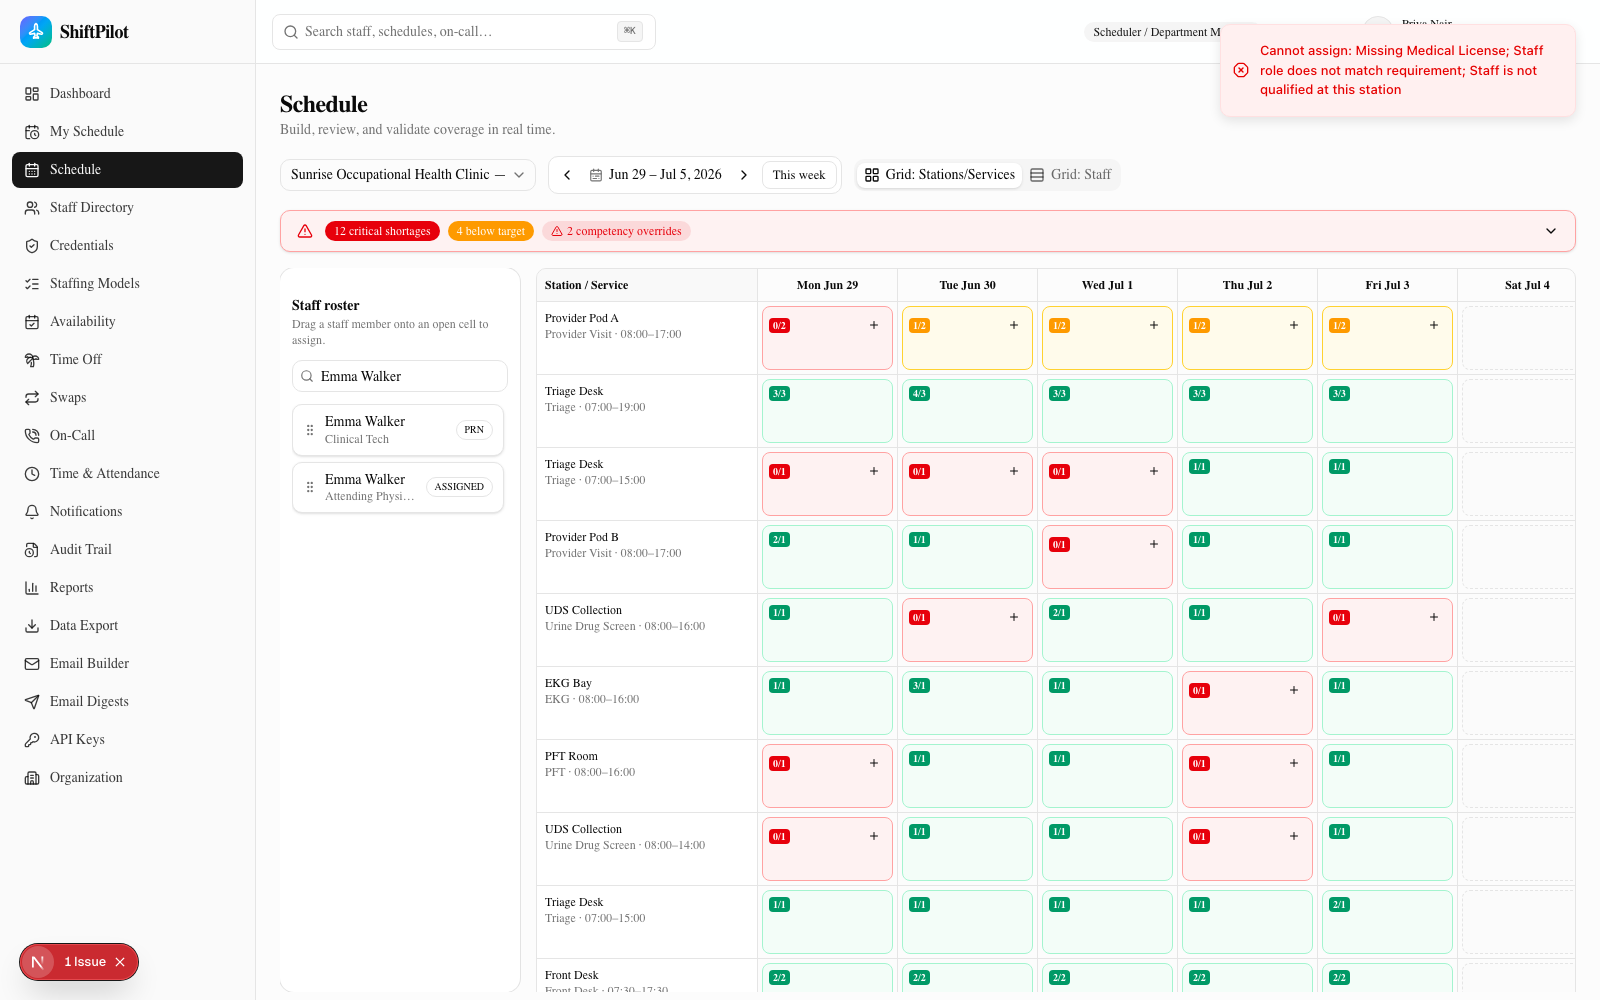This screenshot has width=1600, height=1000.
Task: Click the 4/3 Triage Desk Tue cell
Action: [x=967, y=411]
